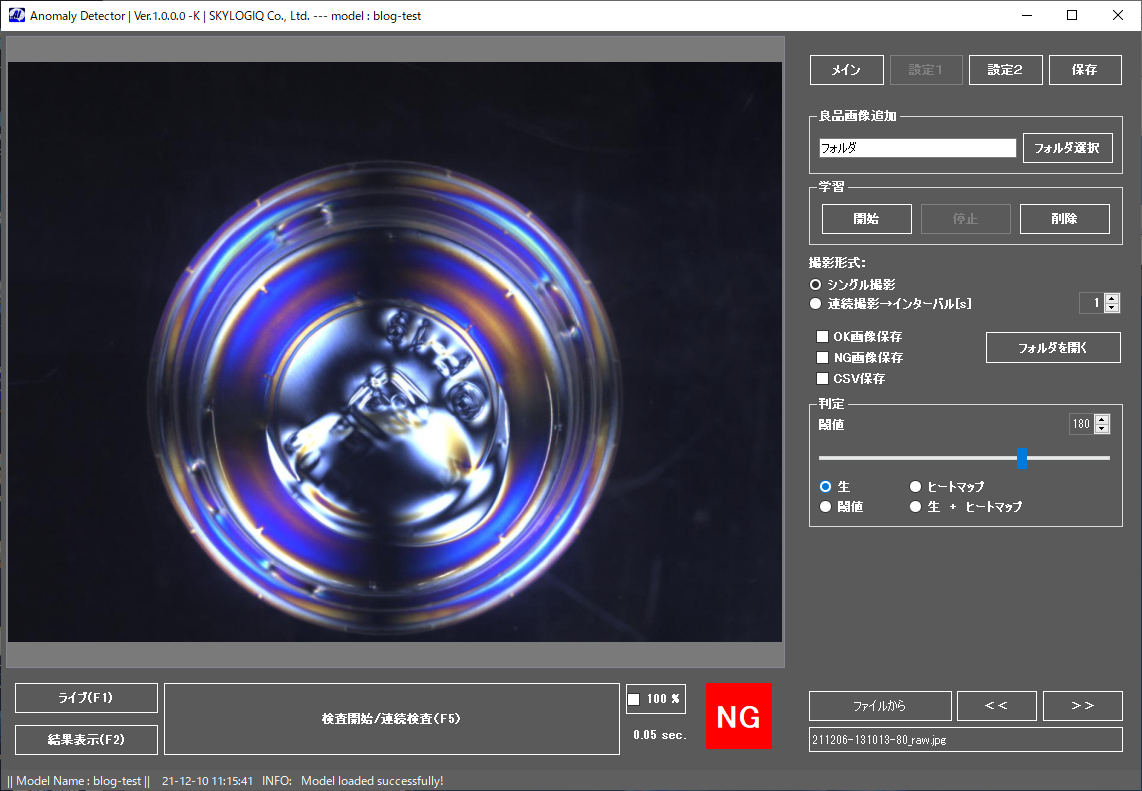
Task: Click 検査開始/連続検査(F5) button
Action: click(392, 719)
